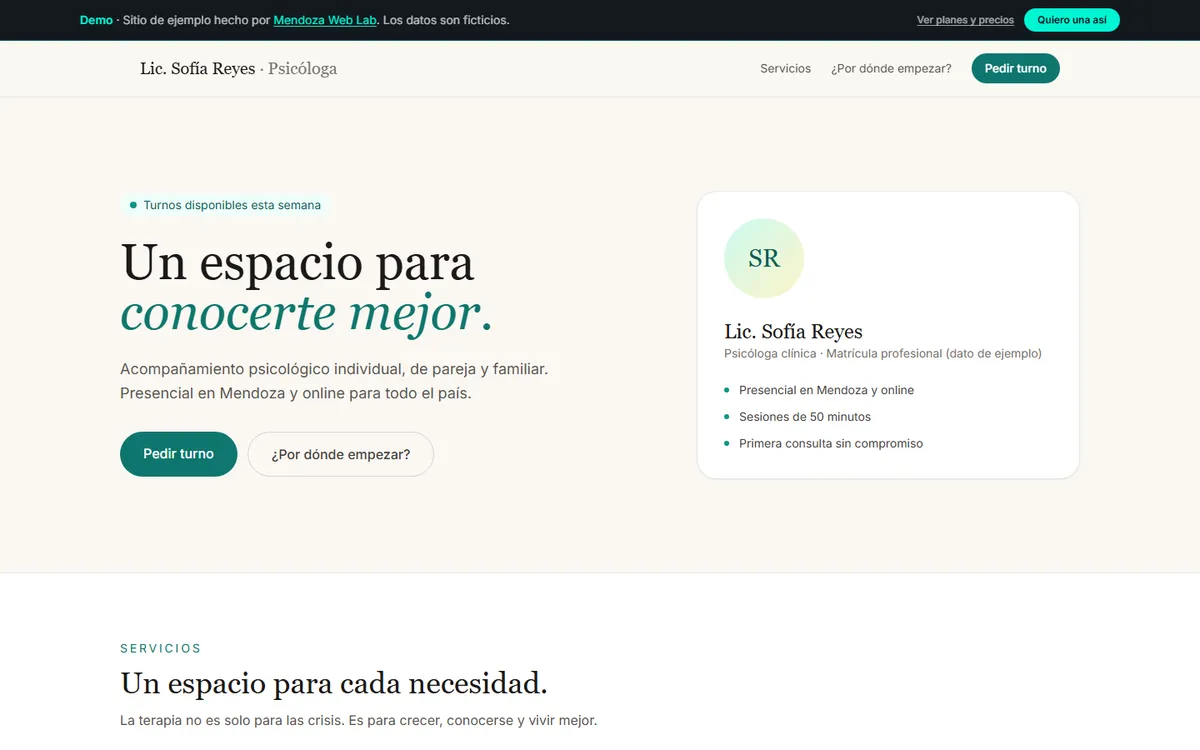
Task: Click the ¿Por dónde empezar? hero button
Action: pyautogui.click(x=341, y=454)
